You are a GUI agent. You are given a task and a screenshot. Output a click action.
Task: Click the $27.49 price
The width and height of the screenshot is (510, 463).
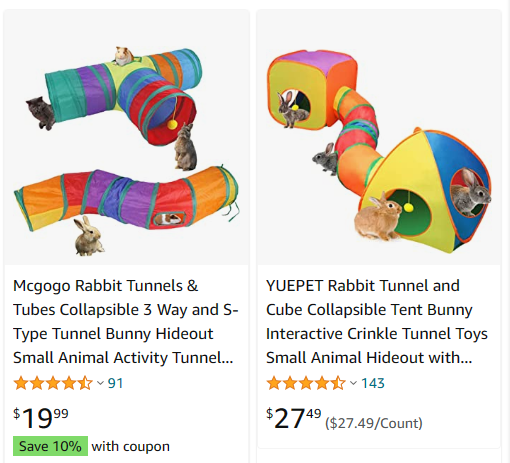(x=293, y=418)
